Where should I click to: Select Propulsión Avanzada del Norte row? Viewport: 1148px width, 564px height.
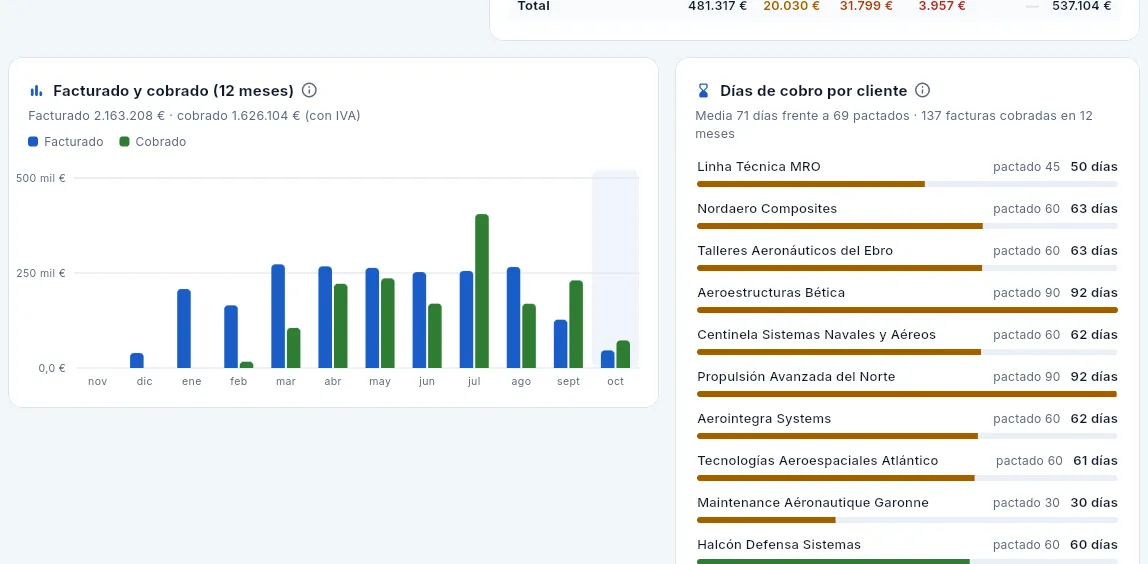(907, 384)
